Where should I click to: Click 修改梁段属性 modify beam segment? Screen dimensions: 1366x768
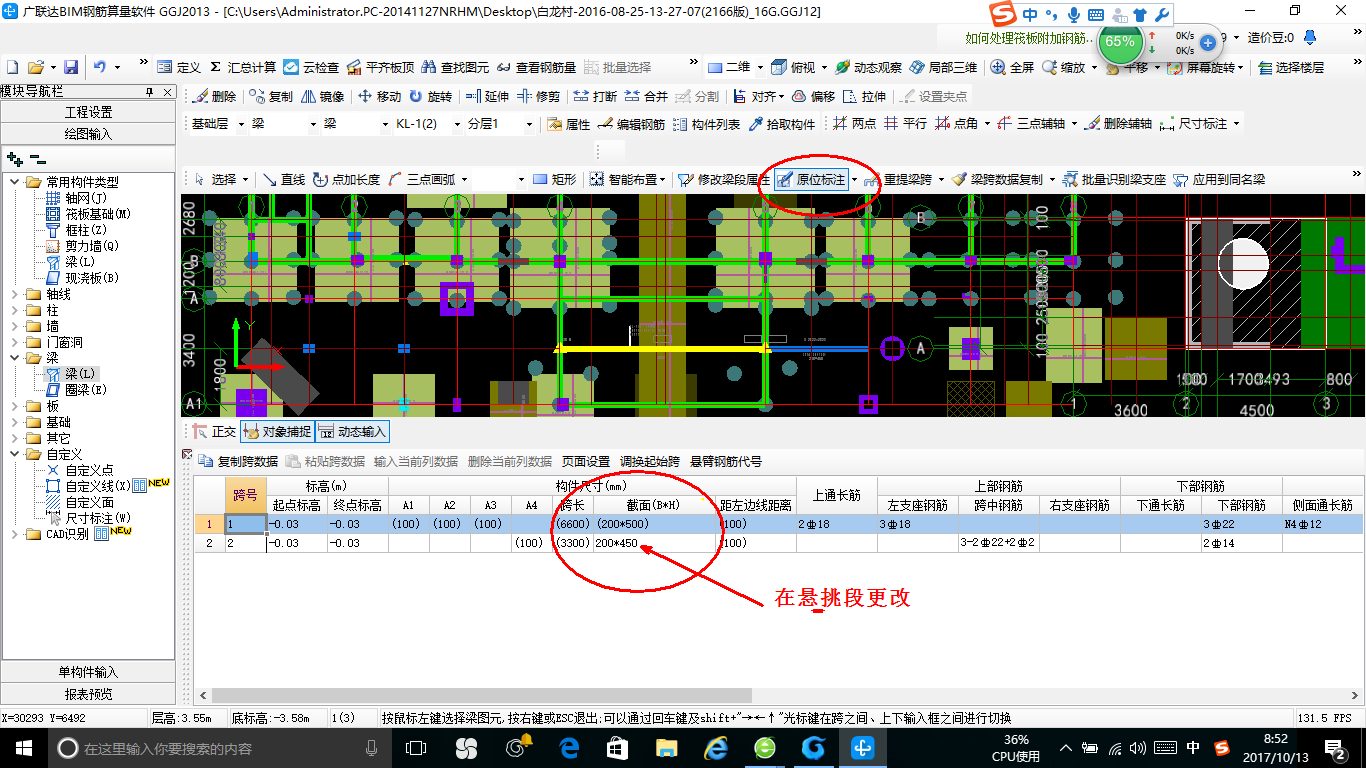click(724, 179)
